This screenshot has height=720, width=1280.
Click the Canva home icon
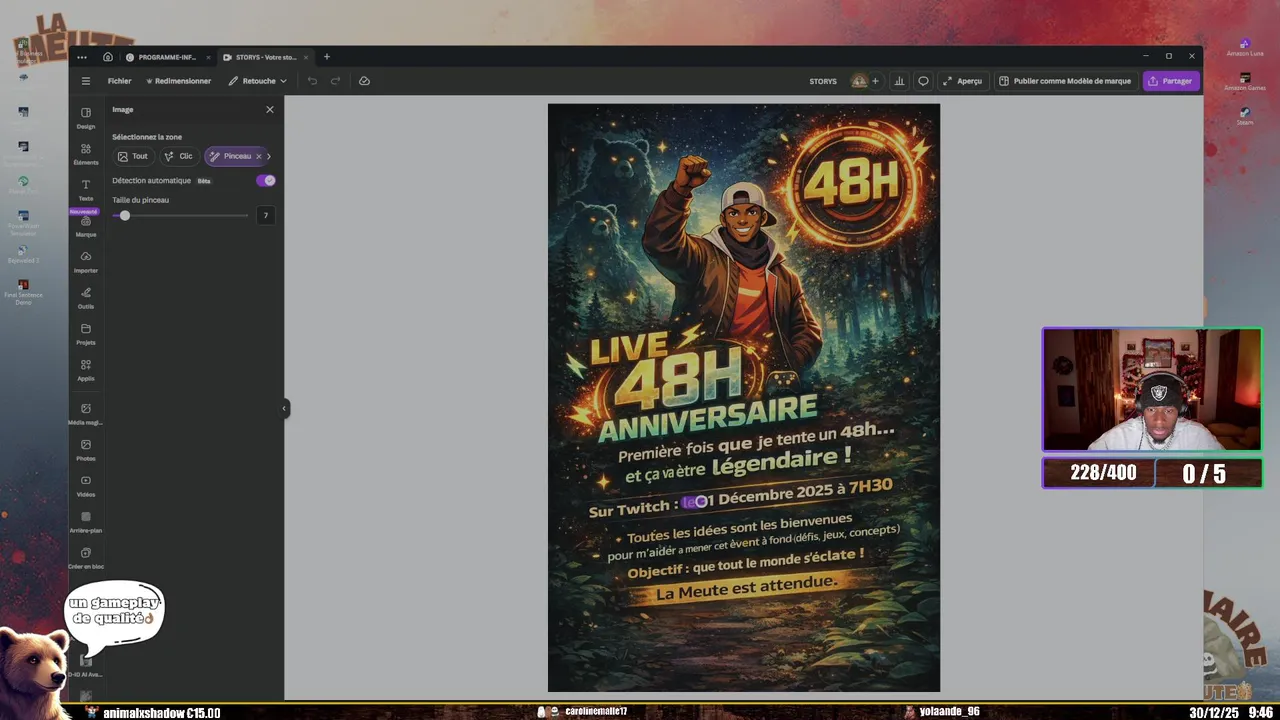tap(108, 57)
